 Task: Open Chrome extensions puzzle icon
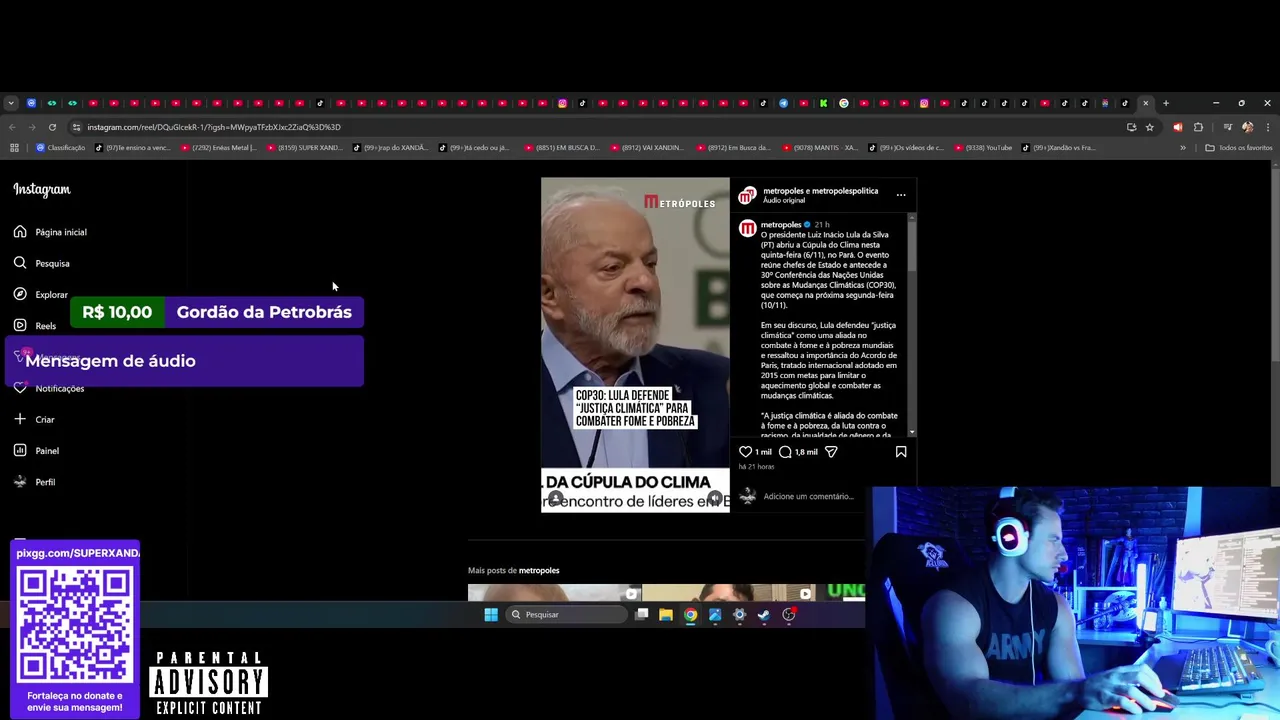[x=1198, y=127]
